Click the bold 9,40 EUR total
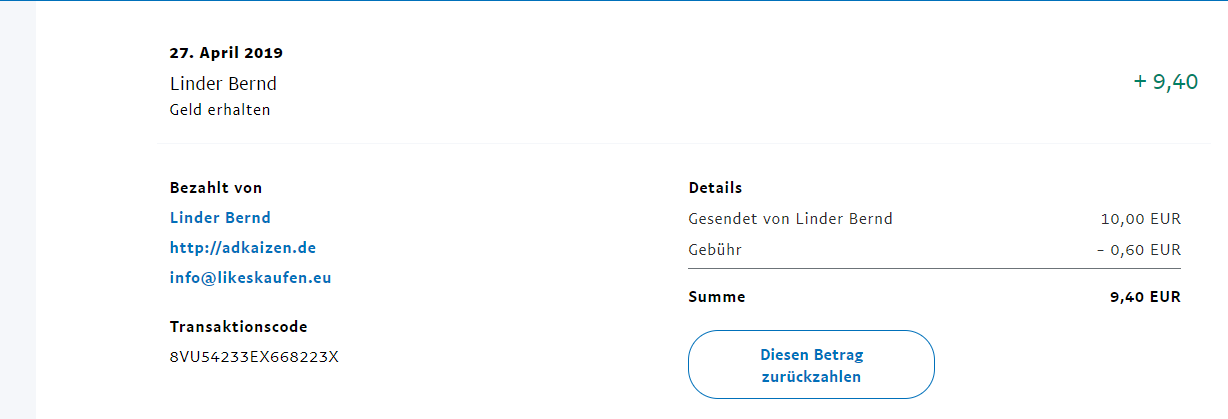This screenshot has height=419, width=1228. (x=1145, y=297)
